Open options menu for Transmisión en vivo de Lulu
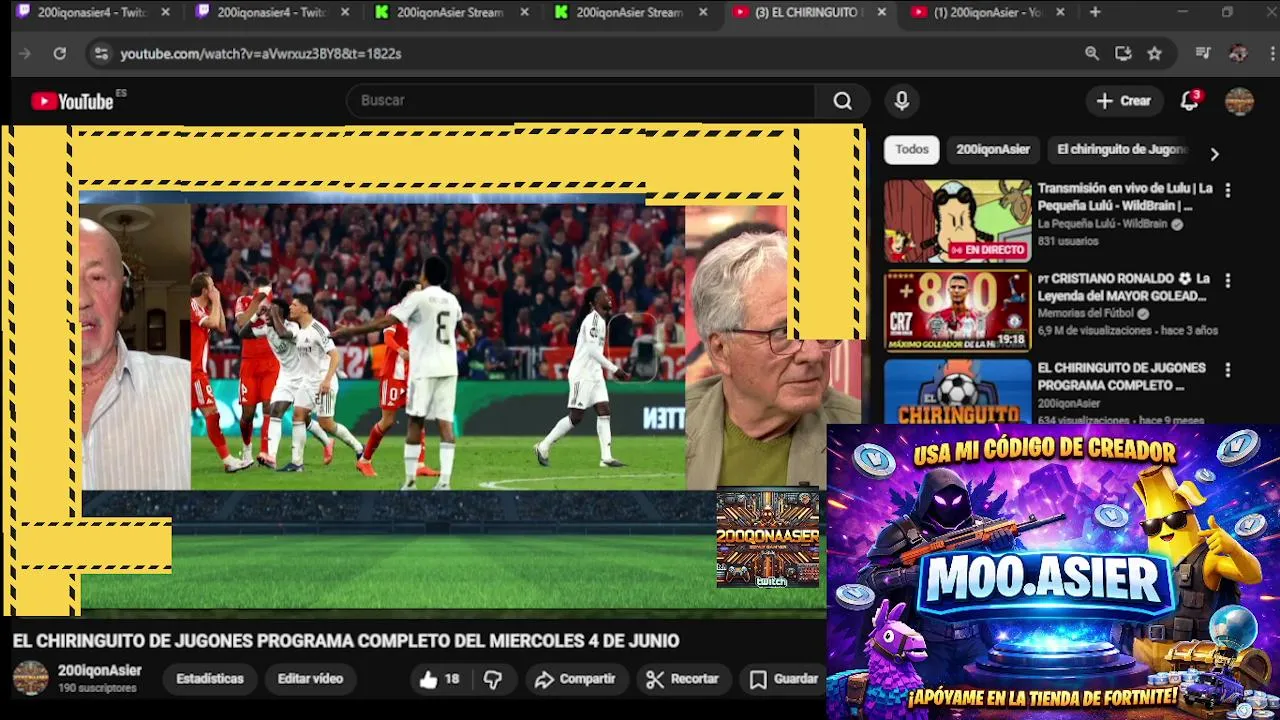Image resolution: width=1280 pixels, height=720 pixels. [x=1227, y=190]
